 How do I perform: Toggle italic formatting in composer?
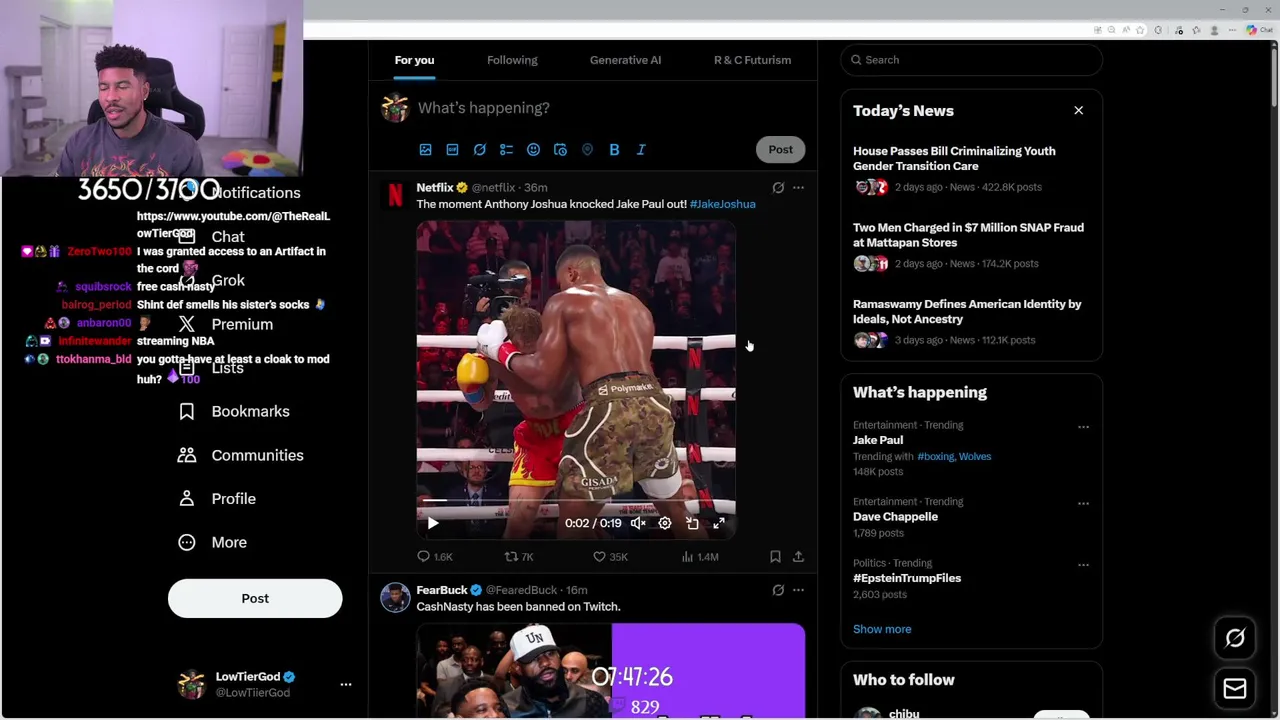pos(641,150)
